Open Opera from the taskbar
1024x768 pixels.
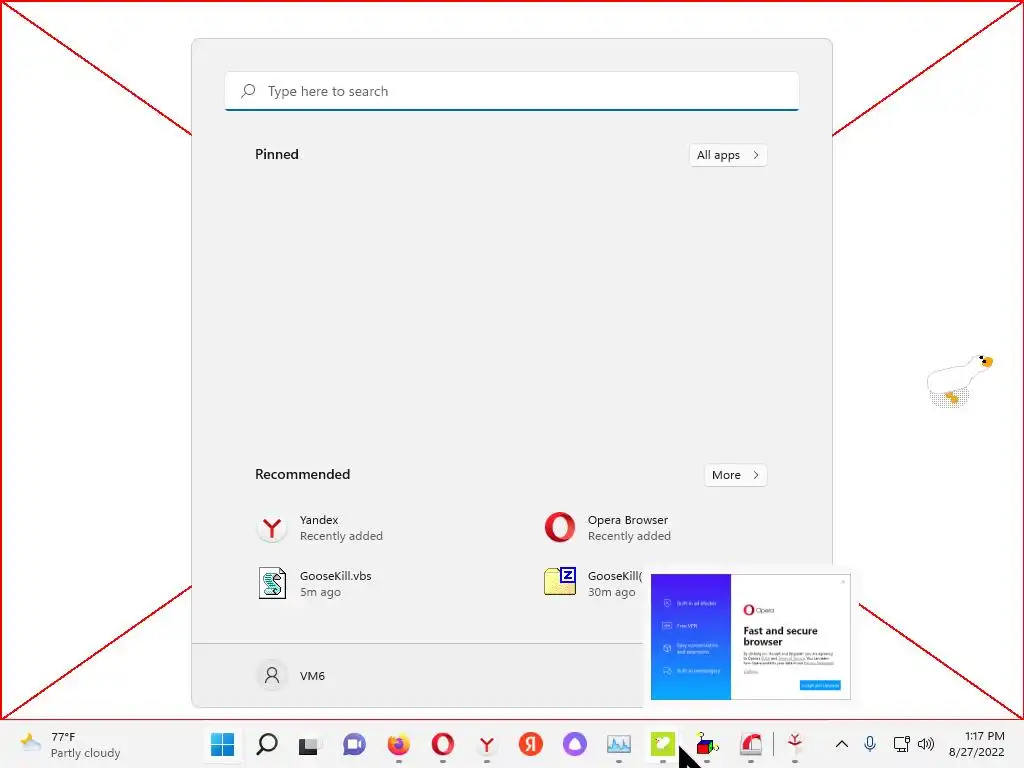[442, 744]
